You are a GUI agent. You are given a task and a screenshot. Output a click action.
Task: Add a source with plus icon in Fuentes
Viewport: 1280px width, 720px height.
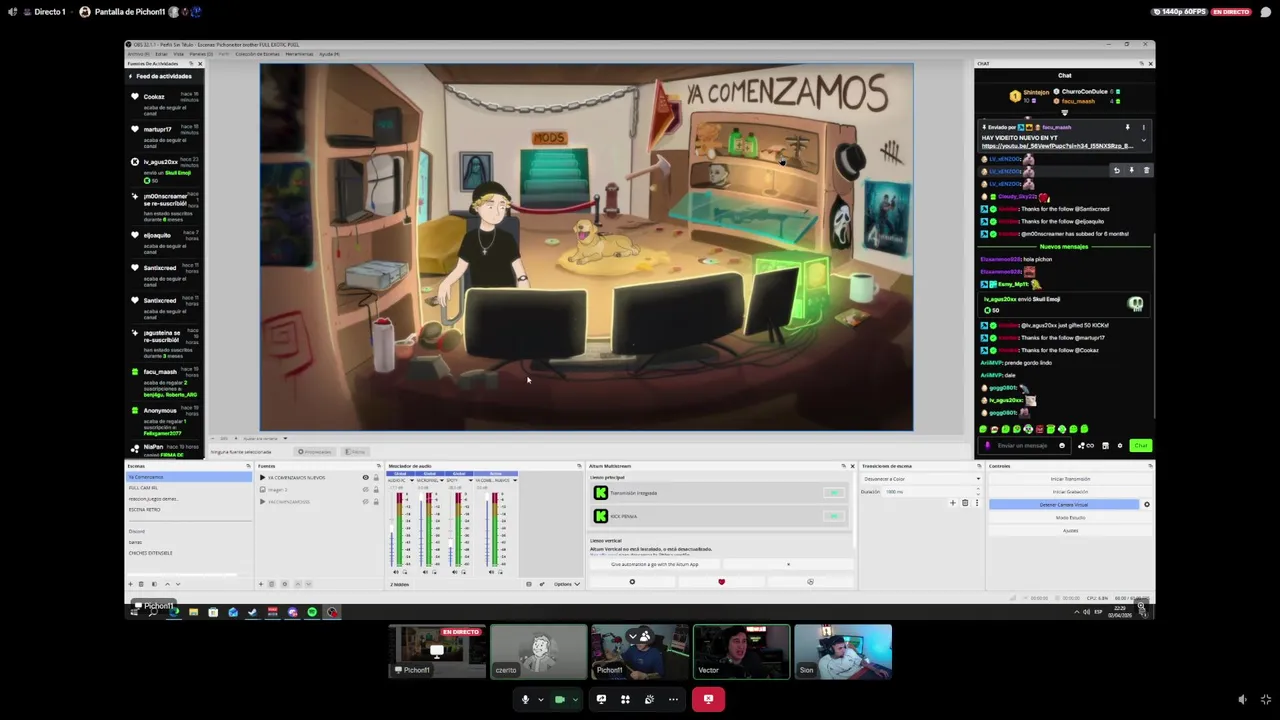[261, 584]
